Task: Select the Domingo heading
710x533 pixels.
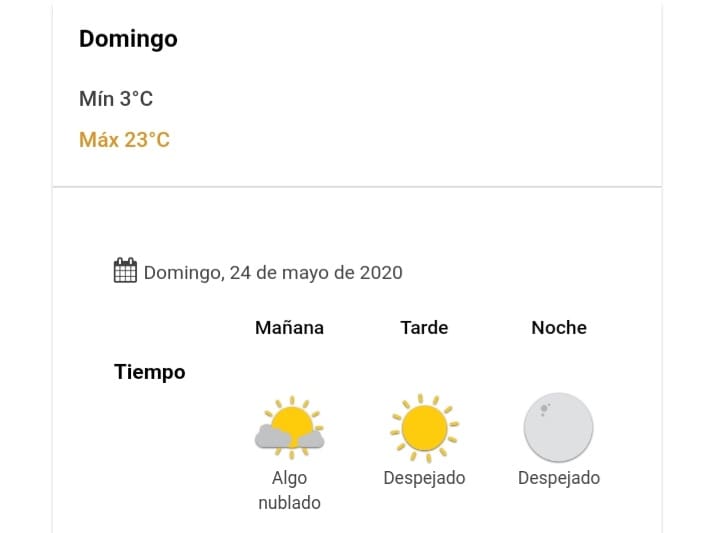Action: pyautogui.click(x=128, y=39)
